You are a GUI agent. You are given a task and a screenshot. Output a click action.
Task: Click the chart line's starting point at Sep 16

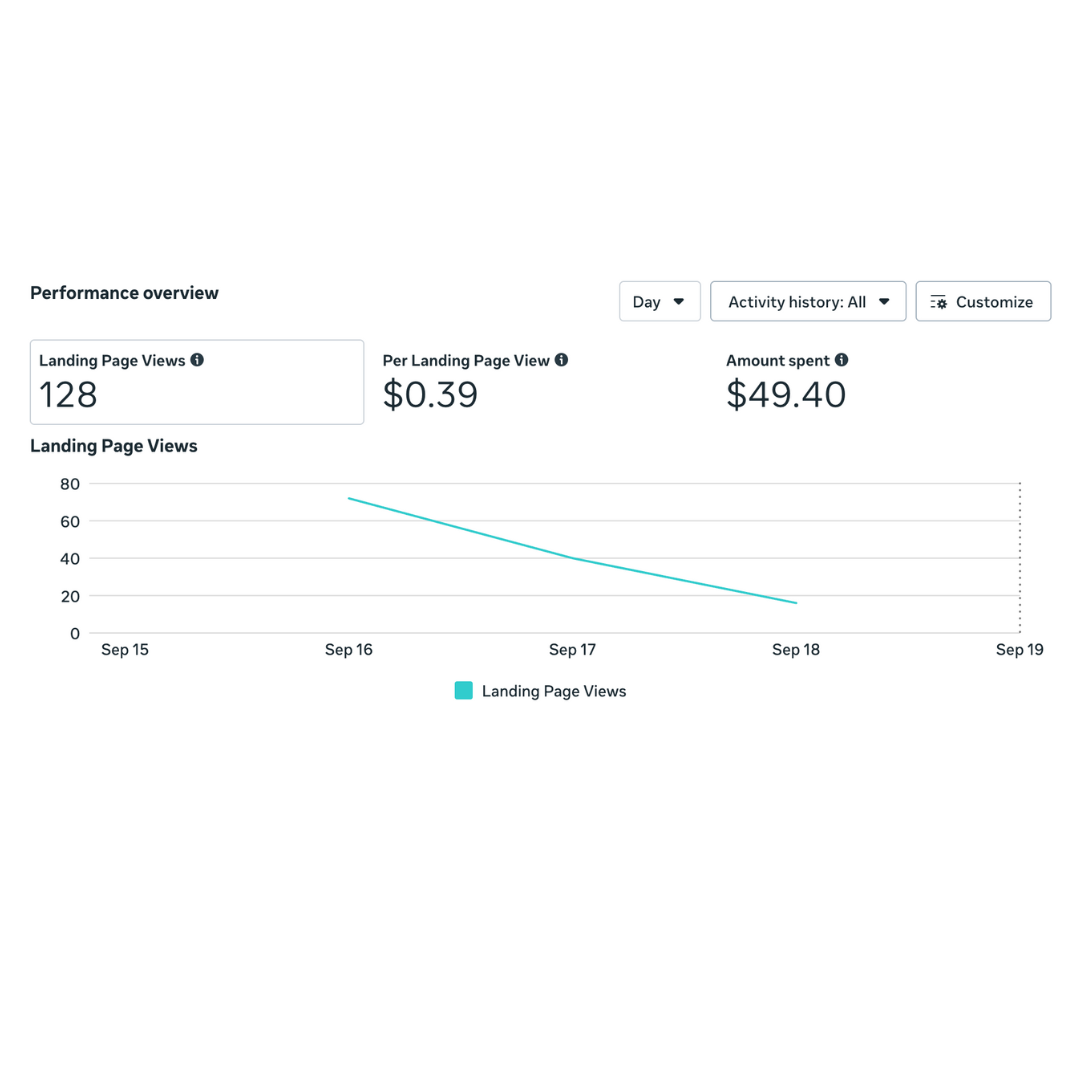(349, 498)
